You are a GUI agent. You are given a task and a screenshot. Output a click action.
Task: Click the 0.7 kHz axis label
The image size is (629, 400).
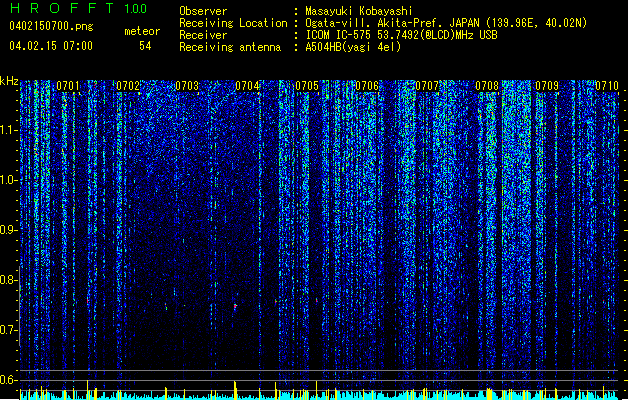tap(9, 330)
